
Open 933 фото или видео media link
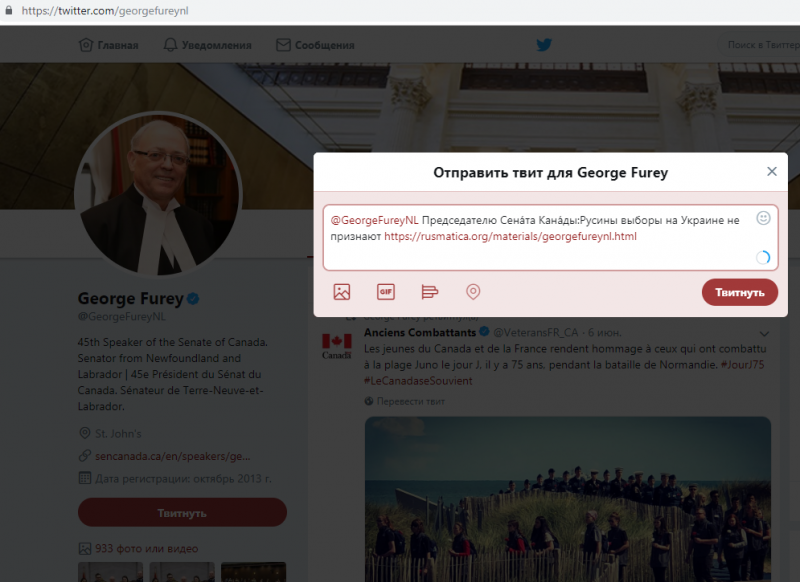pyautogui.click(x=147, y=549)
